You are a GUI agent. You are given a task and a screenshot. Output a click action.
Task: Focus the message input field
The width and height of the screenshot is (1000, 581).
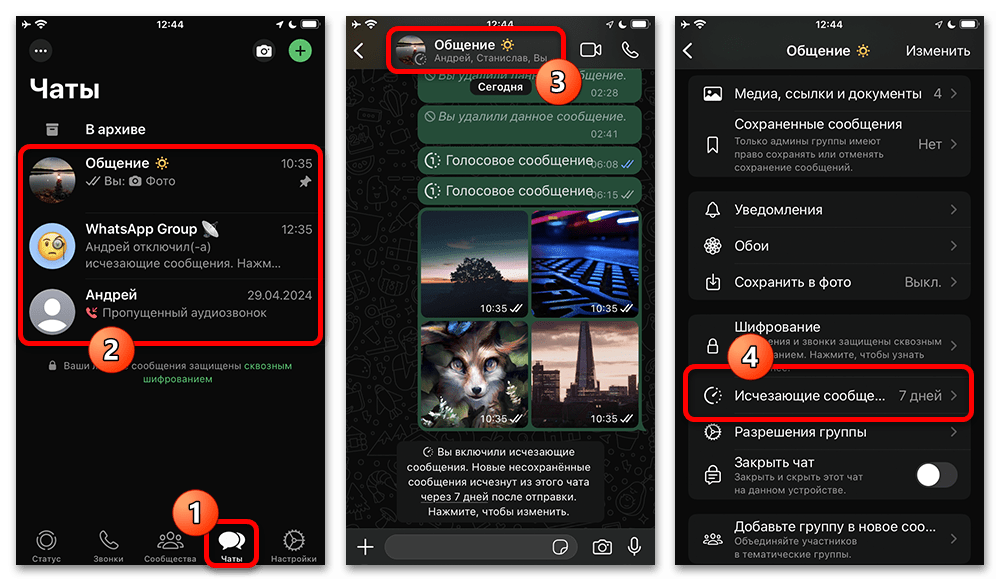point(482,547)
